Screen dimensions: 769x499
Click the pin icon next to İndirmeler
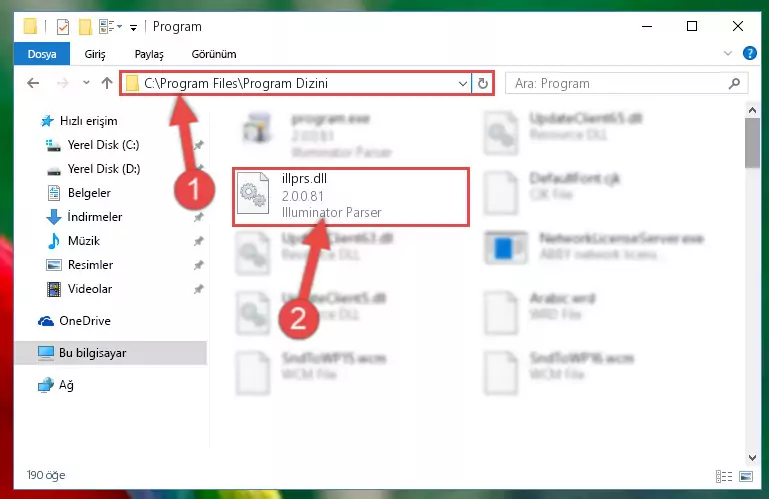(198, 217)
